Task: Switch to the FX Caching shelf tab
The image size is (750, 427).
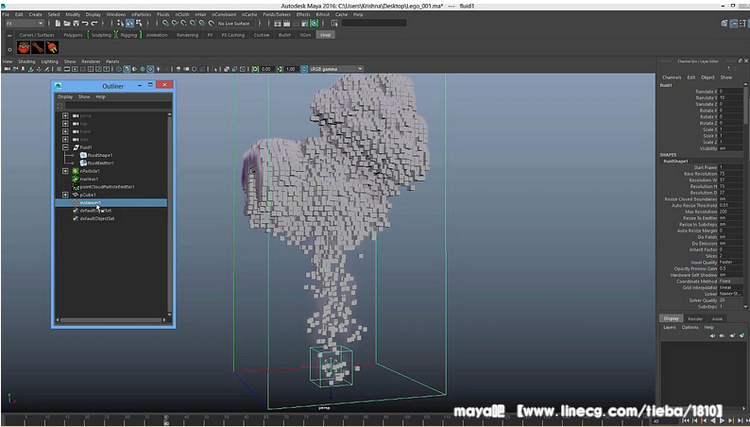Action: [233, 35]
